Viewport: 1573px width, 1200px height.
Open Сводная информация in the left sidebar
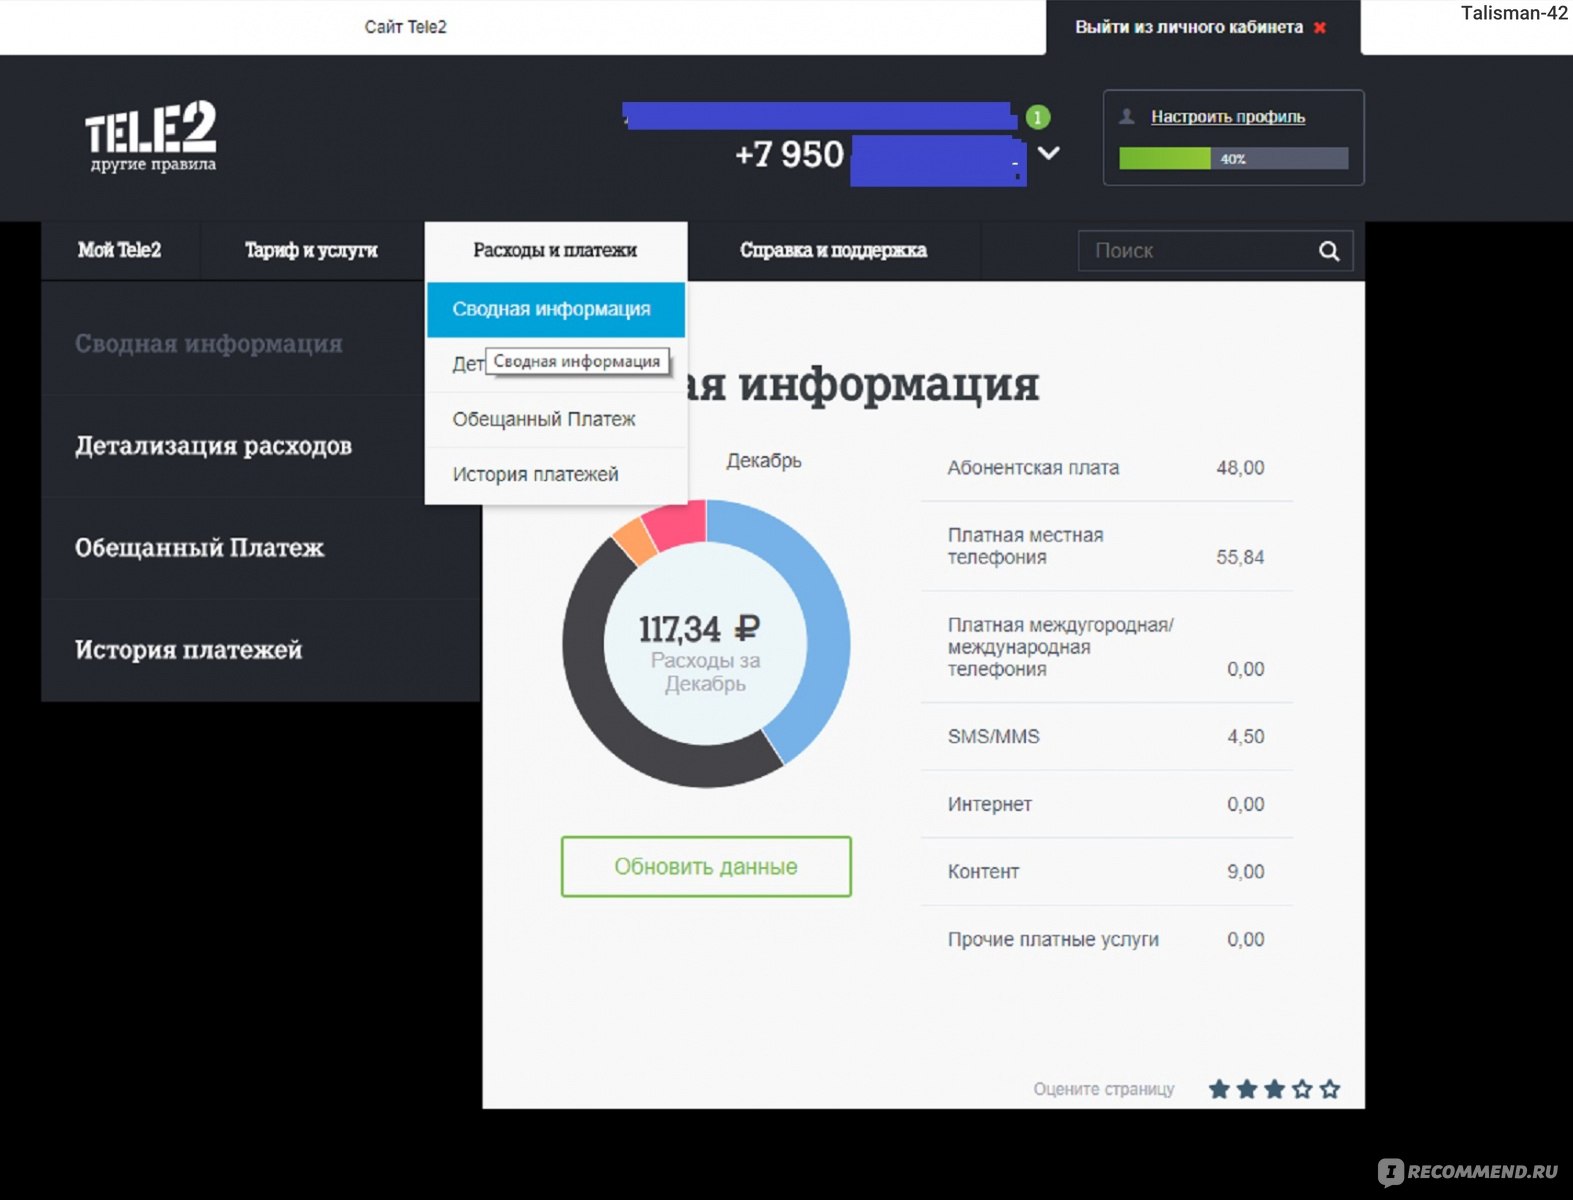pyautogui.click(x=209, y=343)
